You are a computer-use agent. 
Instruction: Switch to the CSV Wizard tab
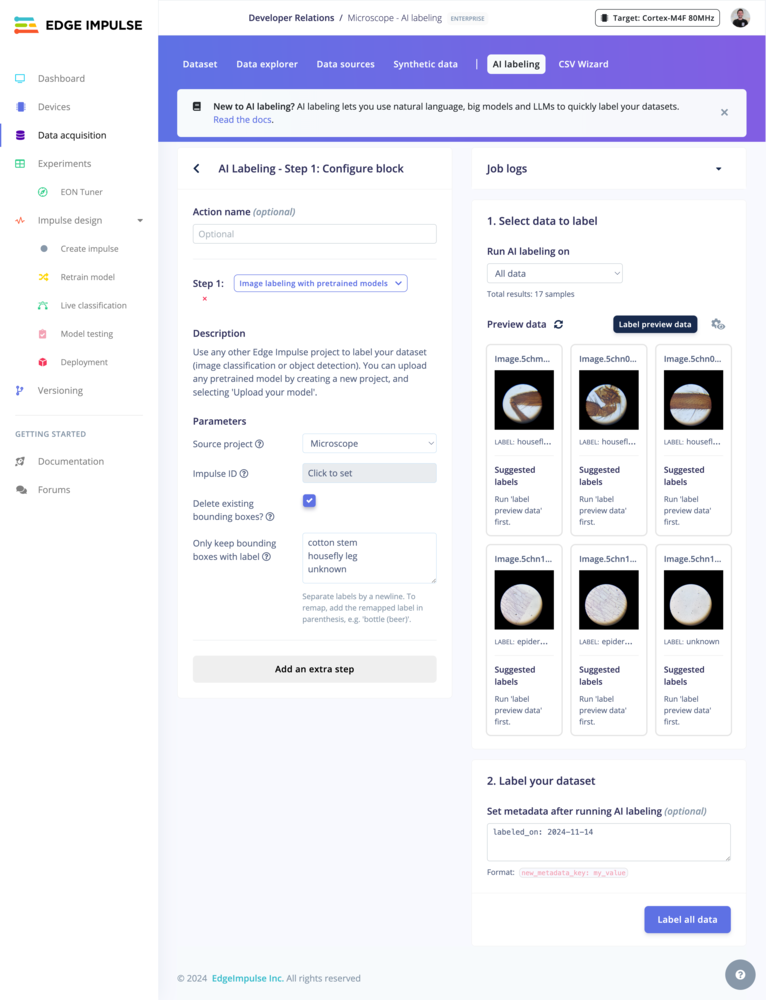pos(583,64)
